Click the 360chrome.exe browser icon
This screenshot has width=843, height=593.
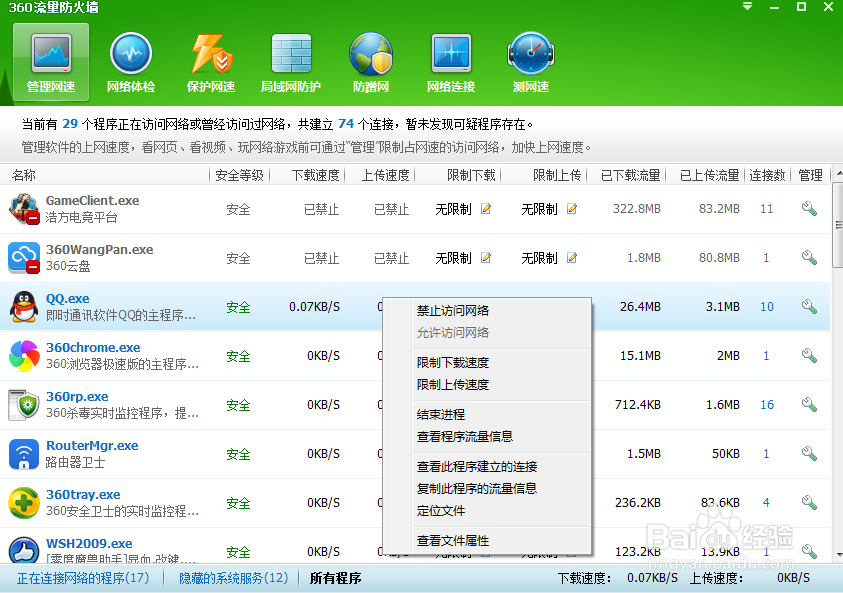[x=24, y=355]
